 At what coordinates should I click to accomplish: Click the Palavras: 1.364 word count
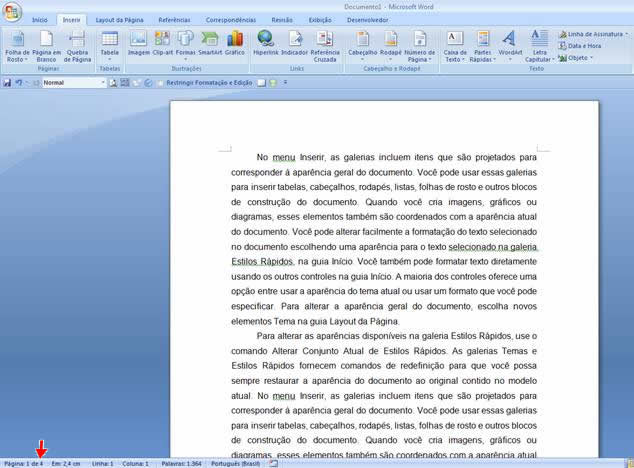tap(181, 464)
